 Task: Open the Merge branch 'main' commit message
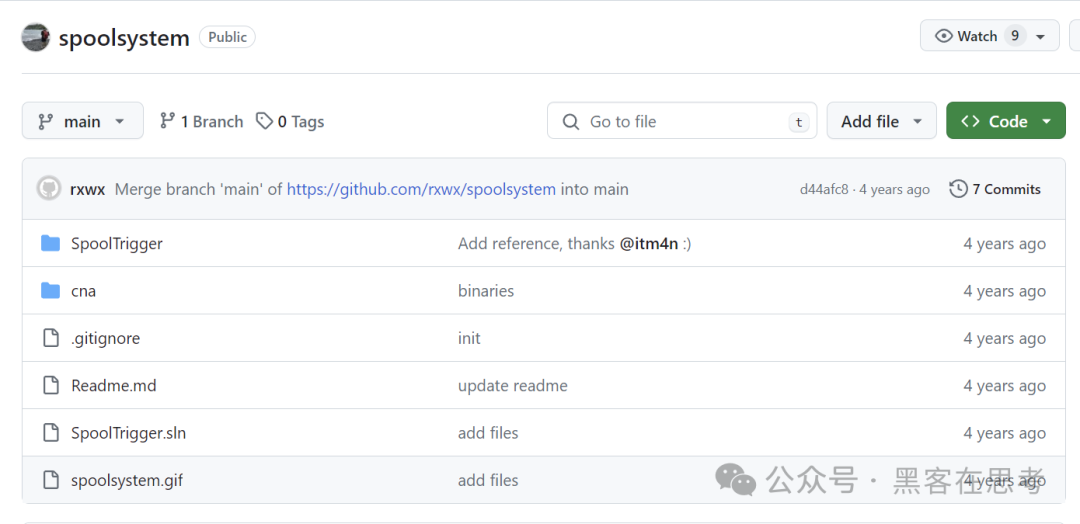point(198,189)
